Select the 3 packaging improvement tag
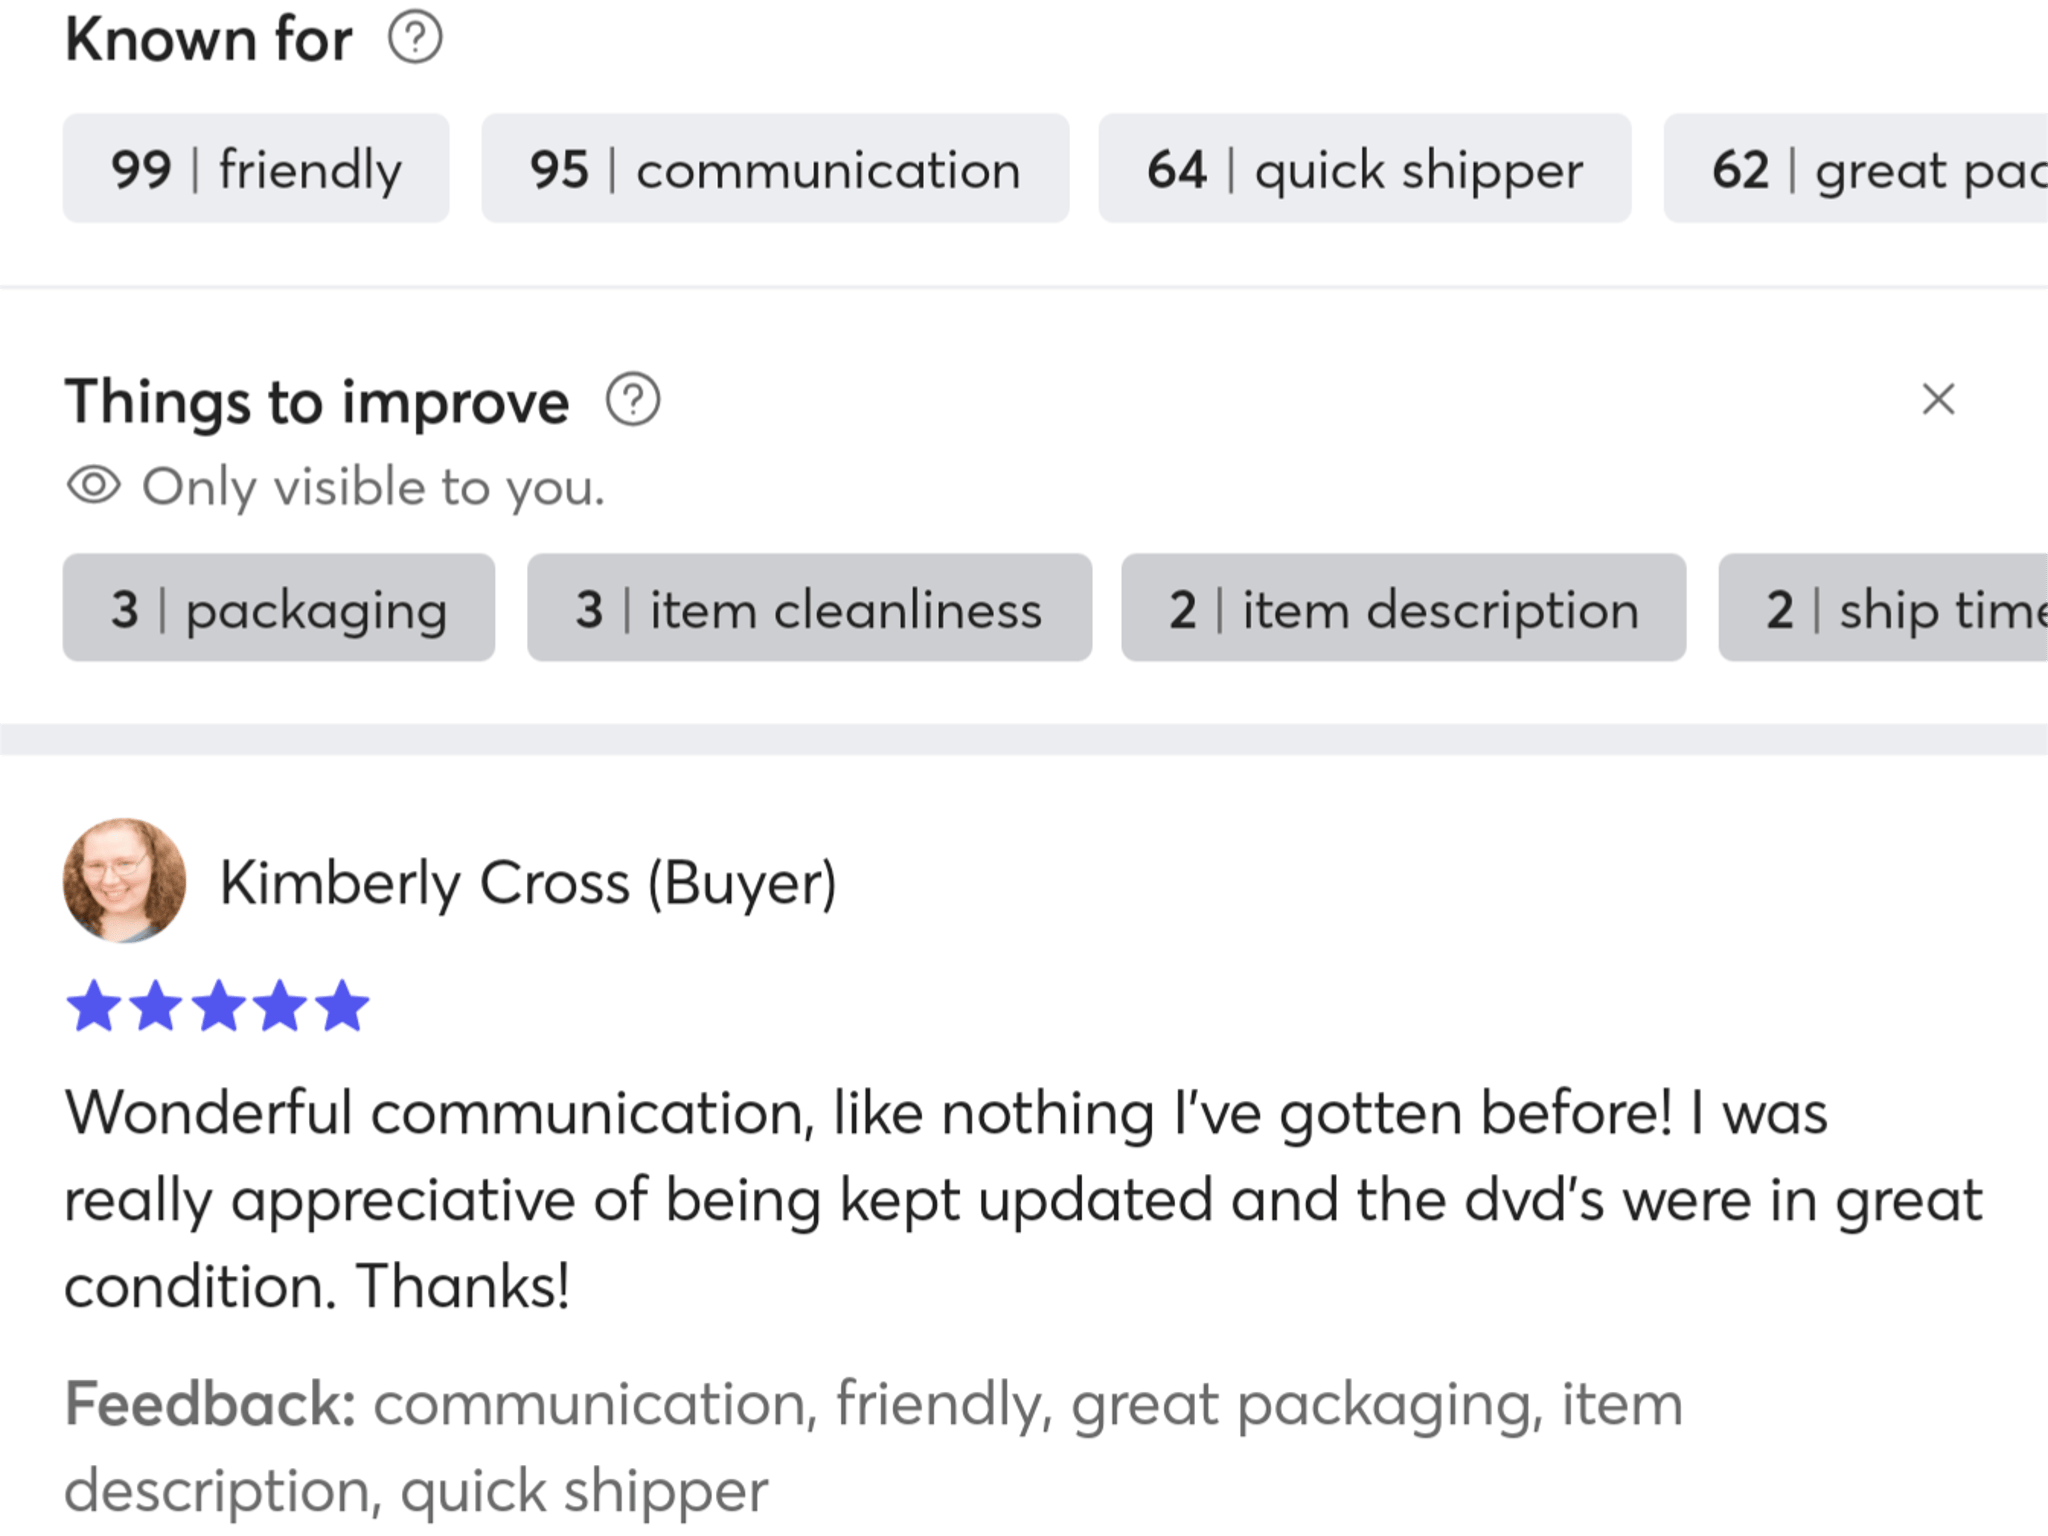The width and height of the screenshot is (2048, 1536). (x=279, y=608)
